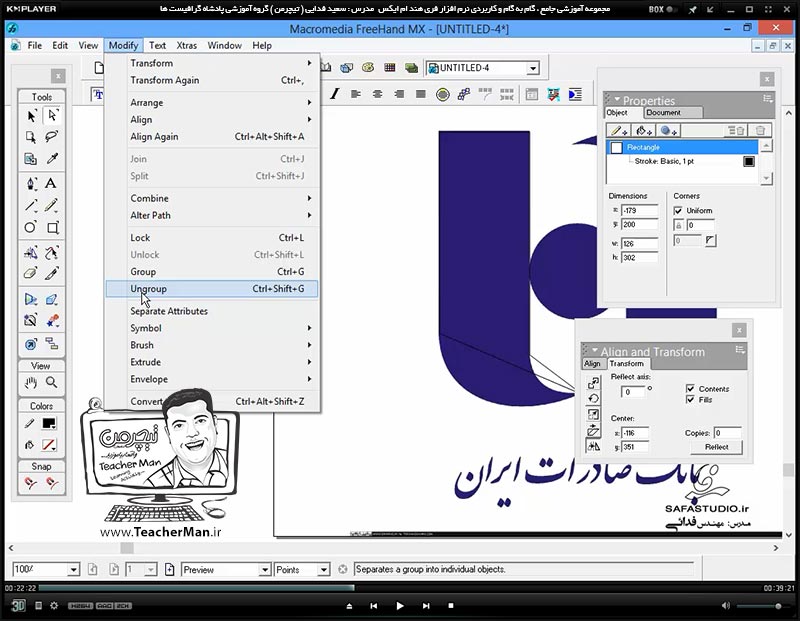Image resolution: width=800 pixels, height=621 pixels.
Task: Select the Hand tool in View section
Action: click(x=31, y=382)
